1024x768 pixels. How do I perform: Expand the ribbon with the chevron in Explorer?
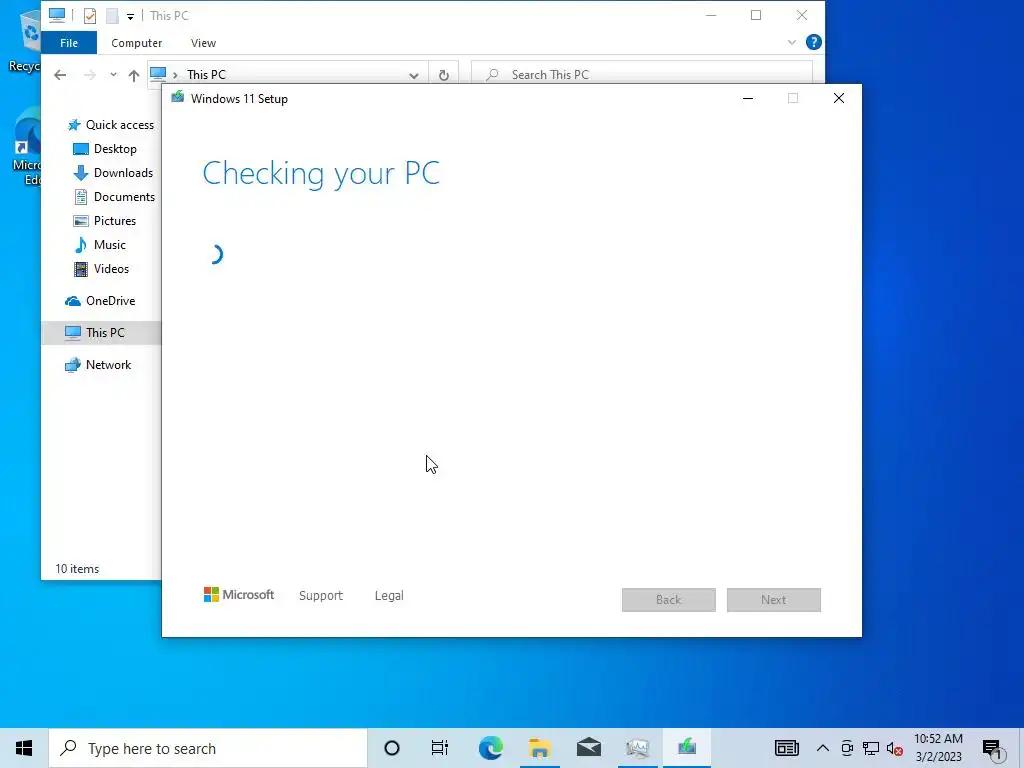pyautogui.click(x=792, y=42)
